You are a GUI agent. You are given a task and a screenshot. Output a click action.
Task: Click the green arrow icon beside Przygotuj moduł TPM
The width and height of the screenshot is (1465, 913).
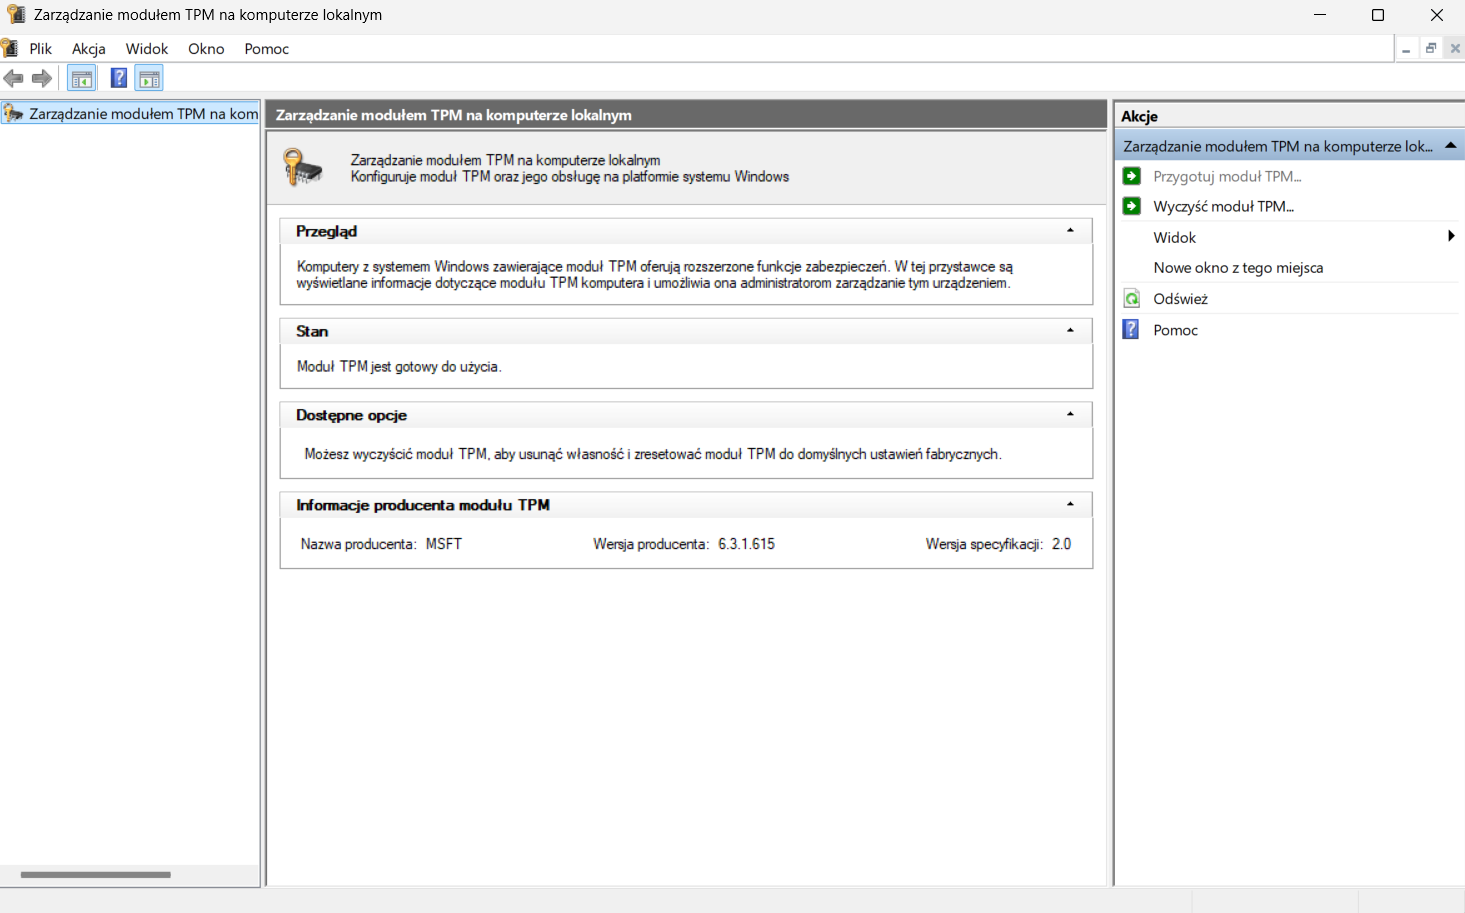1132,176
